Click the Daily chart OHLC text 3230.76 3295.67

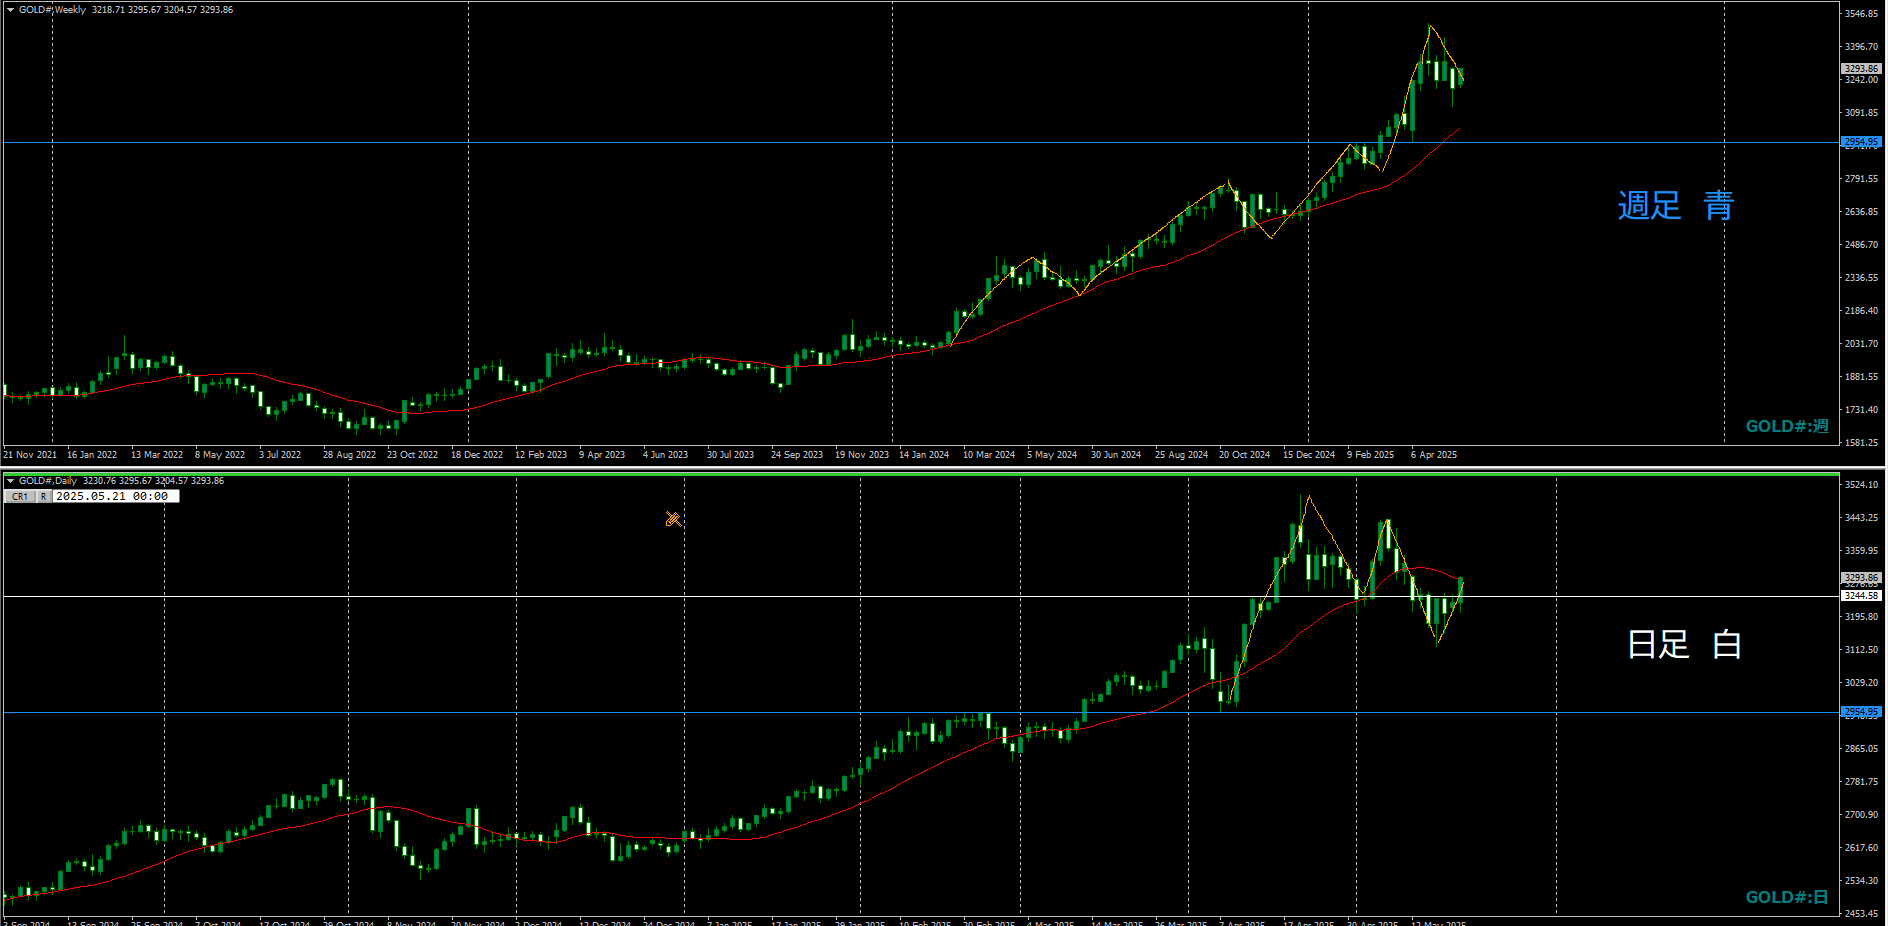tap(117, 481)
